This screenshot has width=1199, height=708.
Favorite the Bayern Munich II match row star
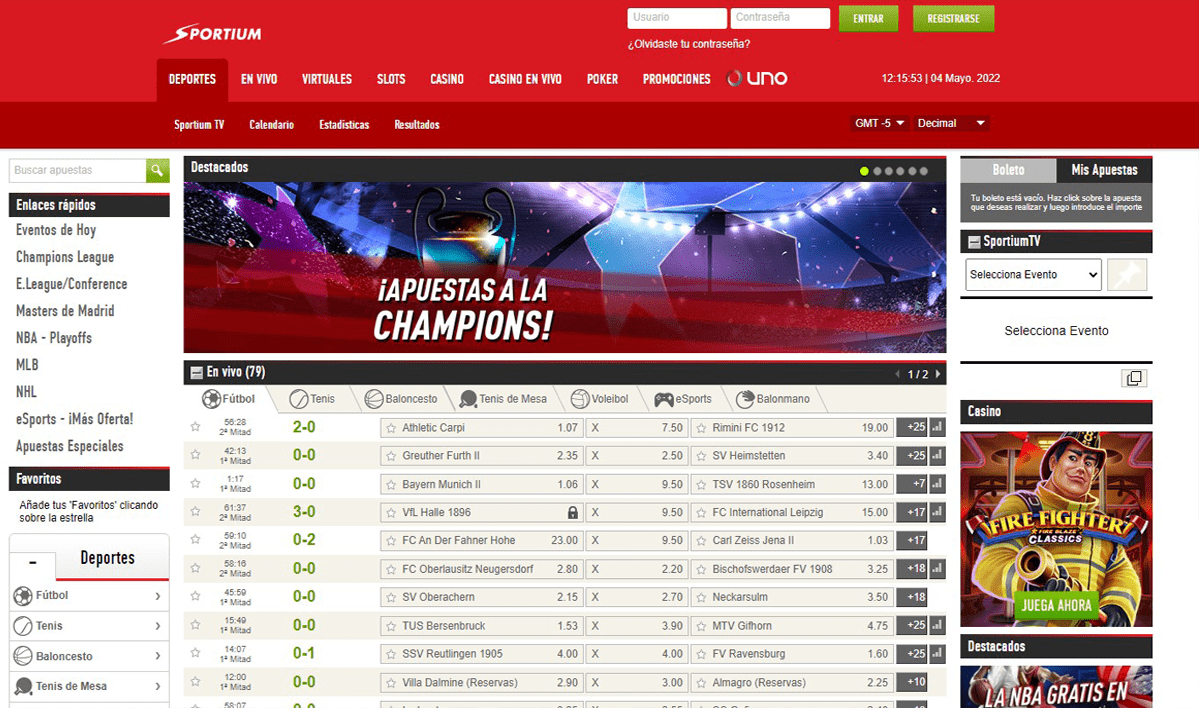196,484
